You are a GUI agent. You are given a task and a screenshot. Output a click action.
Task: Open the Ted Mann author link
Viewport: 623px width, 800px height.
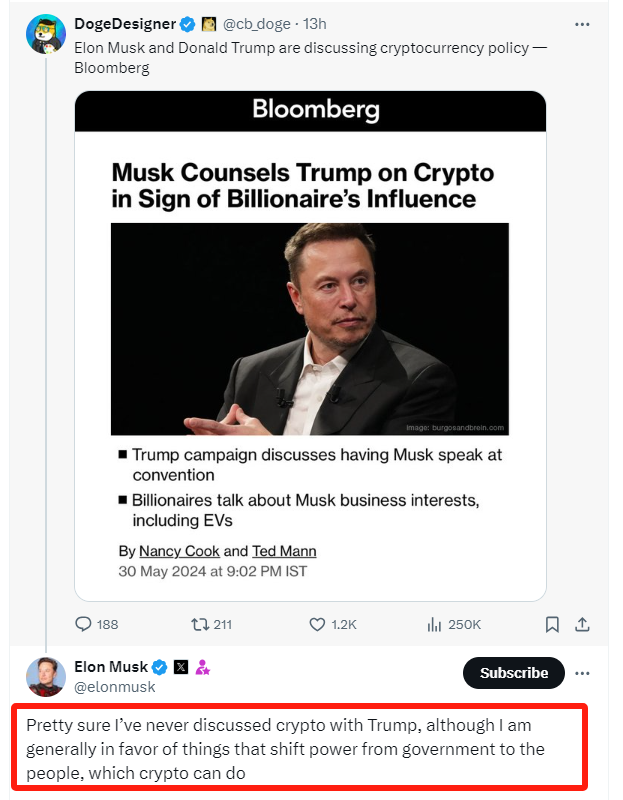tap(284, 551)
